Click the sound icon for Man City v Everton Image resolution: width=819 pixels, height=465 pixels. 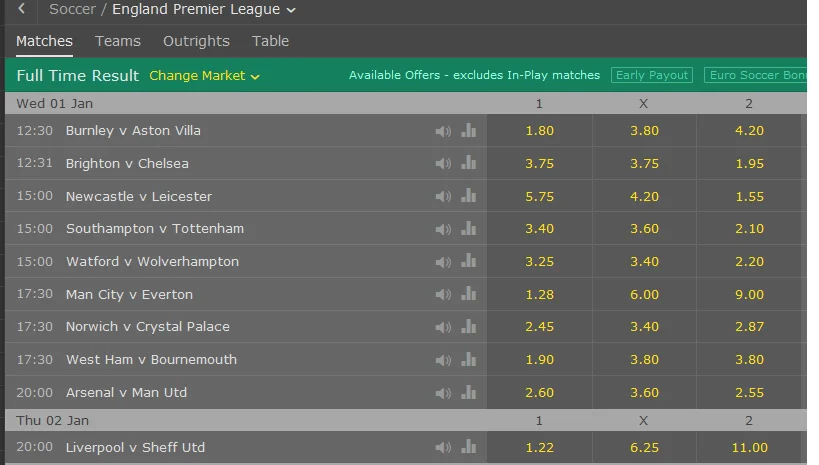(443, 294)
